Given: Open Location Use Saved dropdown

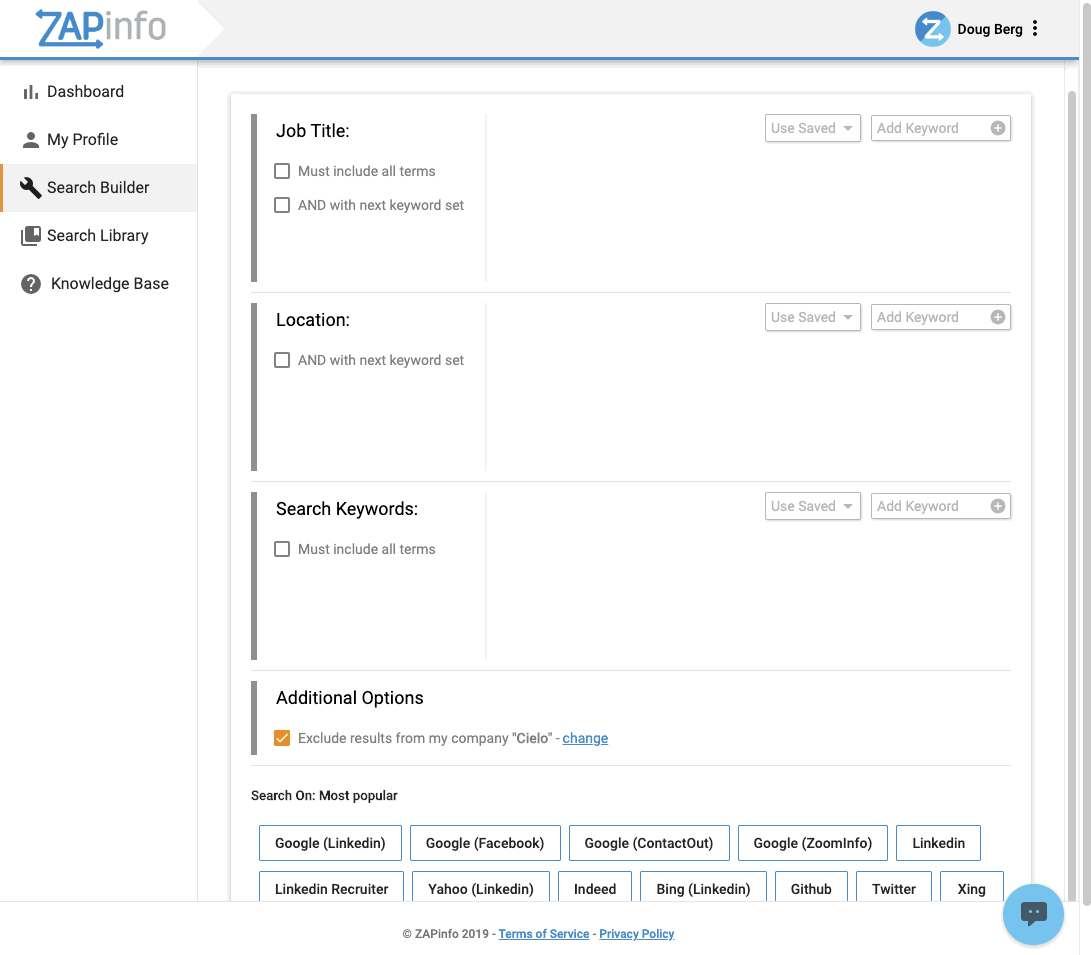Looking at the screenshot, I should [x=813, y=317].
